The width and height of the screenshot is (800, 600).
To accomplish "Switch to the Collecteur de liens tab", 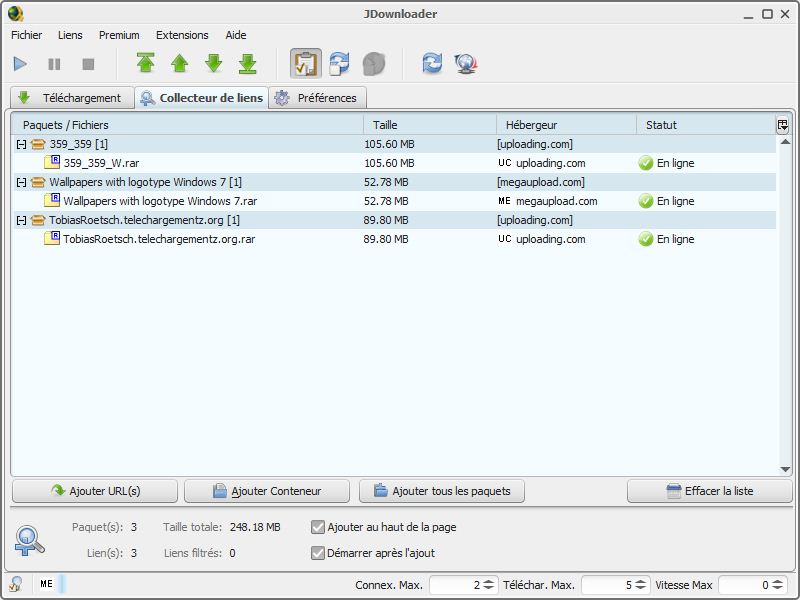I will (202, 98).
